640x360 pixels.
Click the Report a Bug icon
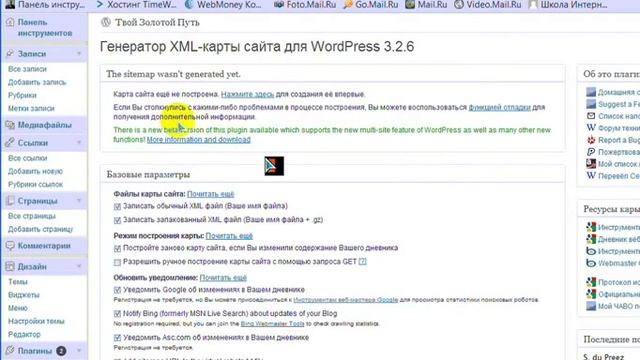[x=591, y=140]
